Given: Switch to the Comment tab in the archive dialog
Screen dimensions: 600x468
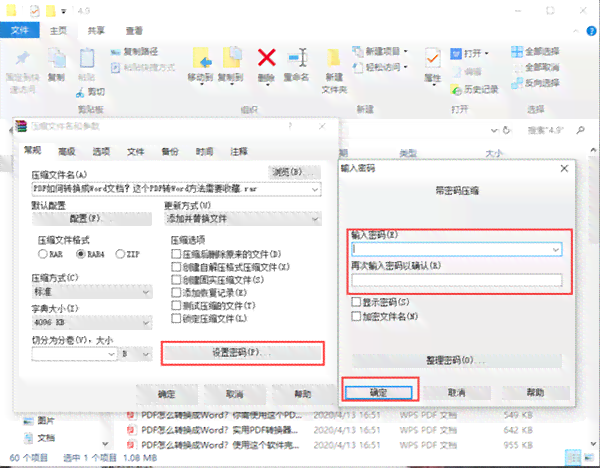Looking at the screenshot, I should pyautogui.click(x=239, y=152).
